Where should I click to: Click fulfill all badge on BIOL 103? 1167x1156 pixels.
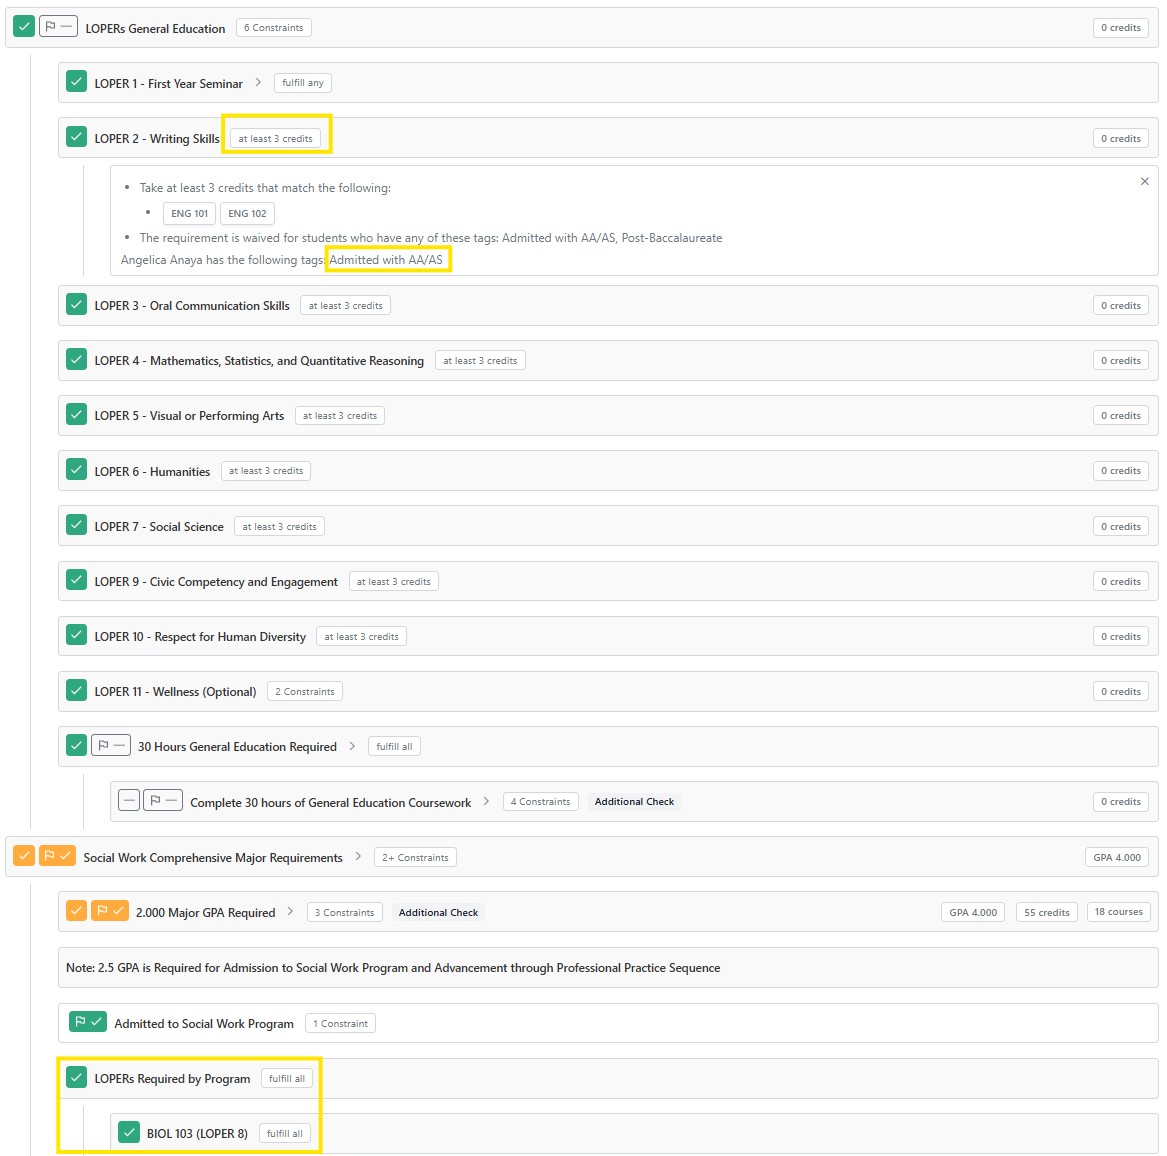click(x=285, y=1134)
